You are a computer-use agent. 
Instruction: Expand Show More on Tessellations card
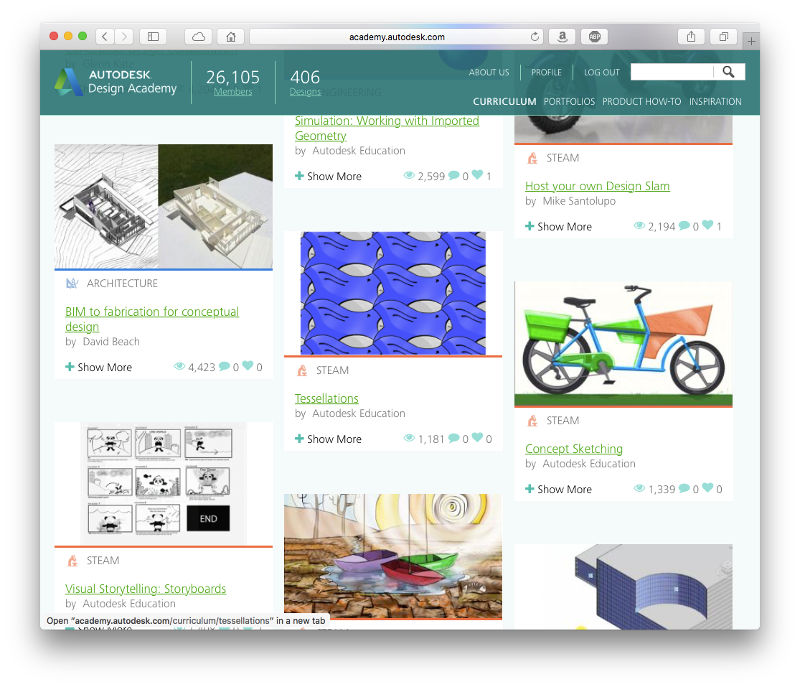coord(328,439)
